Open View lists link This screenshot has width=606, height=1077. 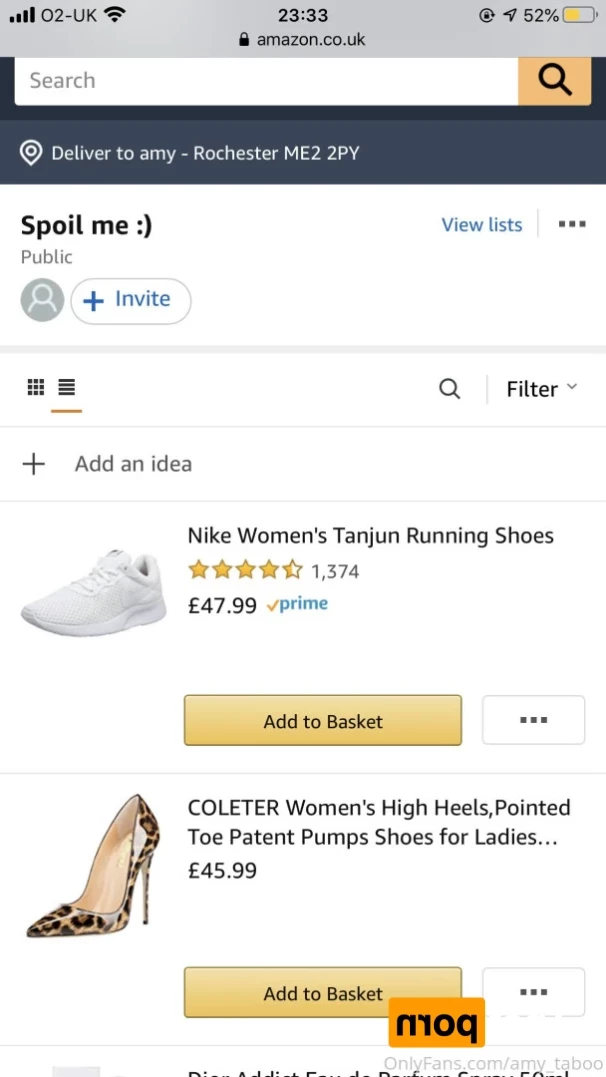pos(482,225)
